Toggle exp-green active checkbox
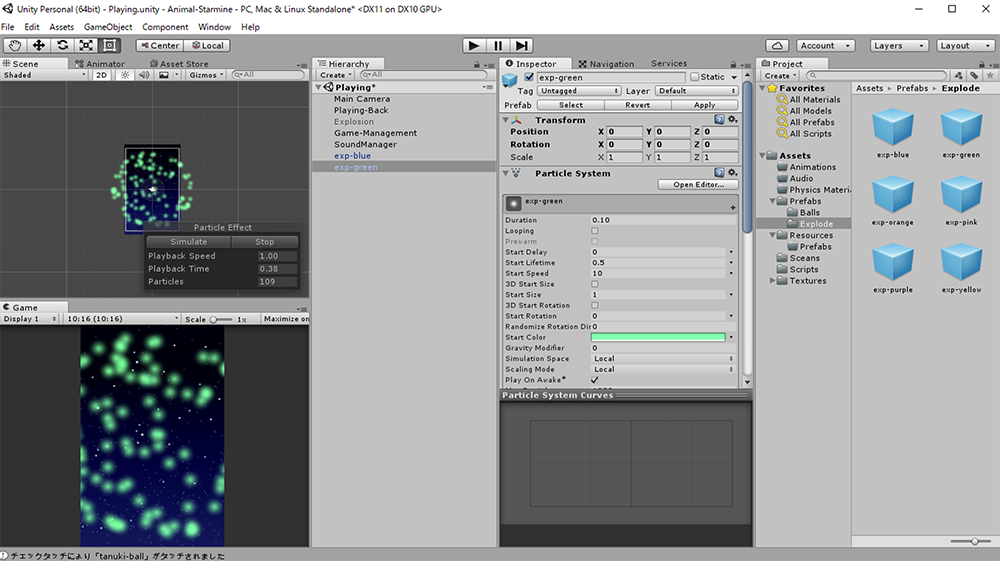This screenshot has width=1000, height=561. [529, 77]
